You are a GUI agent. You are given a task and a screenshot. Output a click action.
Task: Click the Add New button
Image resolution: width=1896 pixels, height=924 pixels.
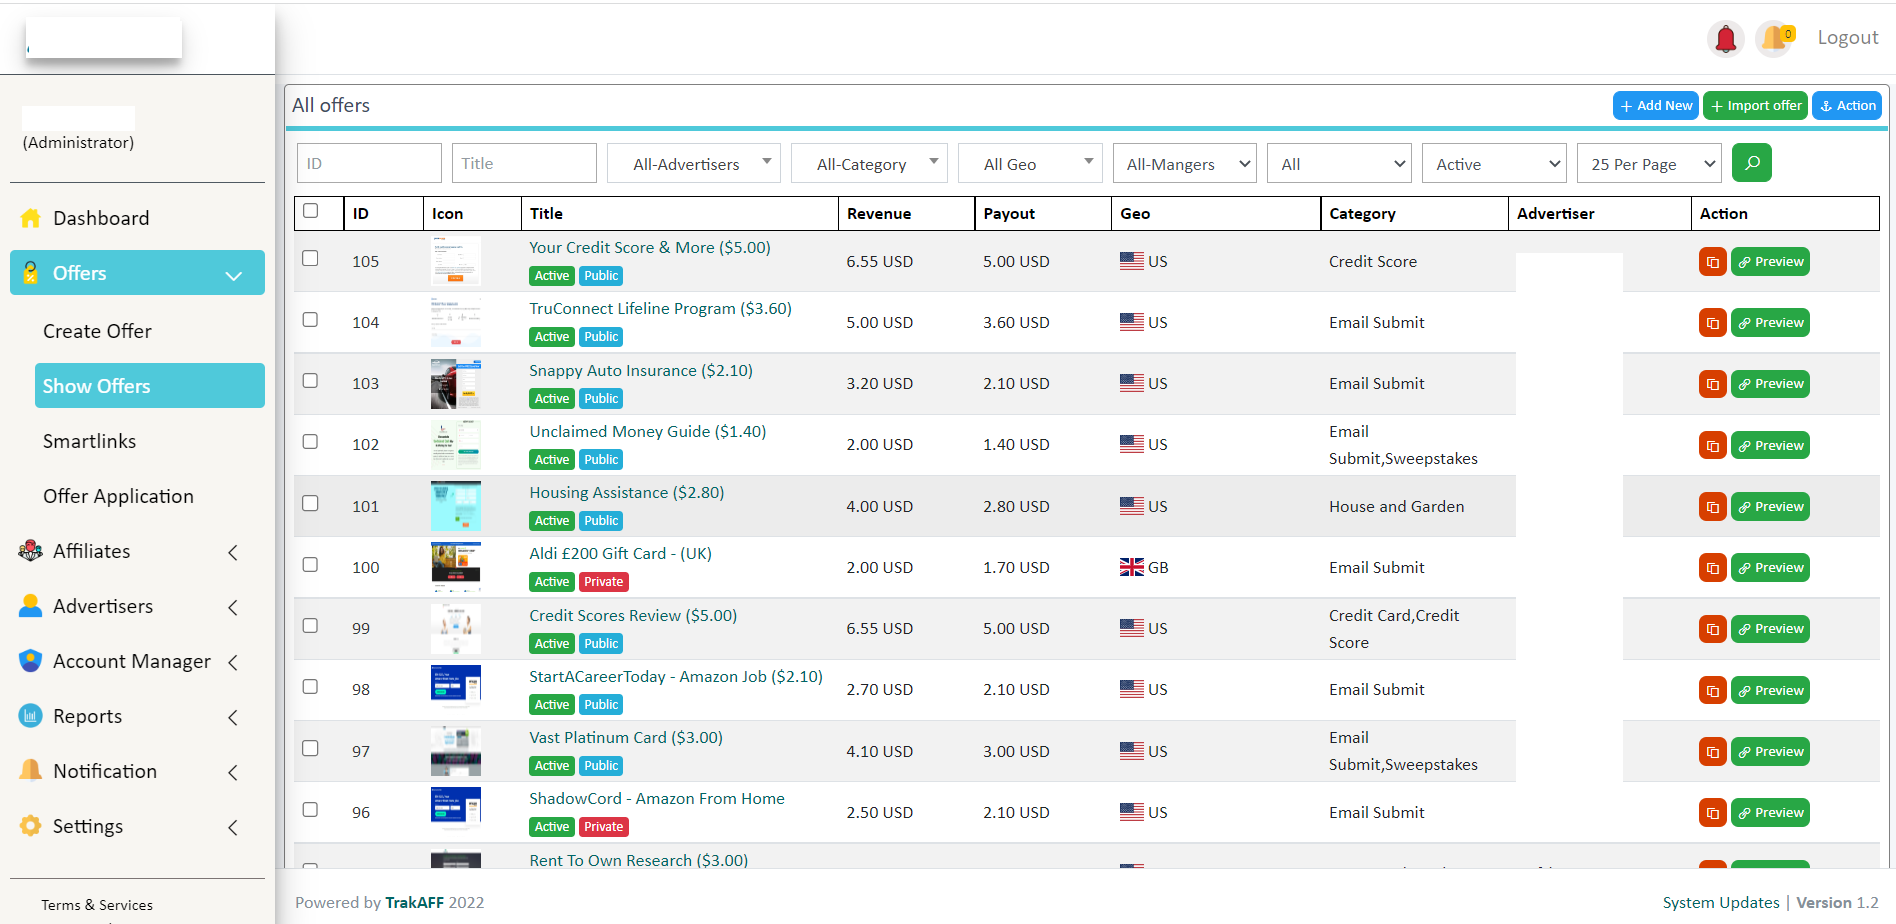pyautogui.click(x=1656, y=105)
